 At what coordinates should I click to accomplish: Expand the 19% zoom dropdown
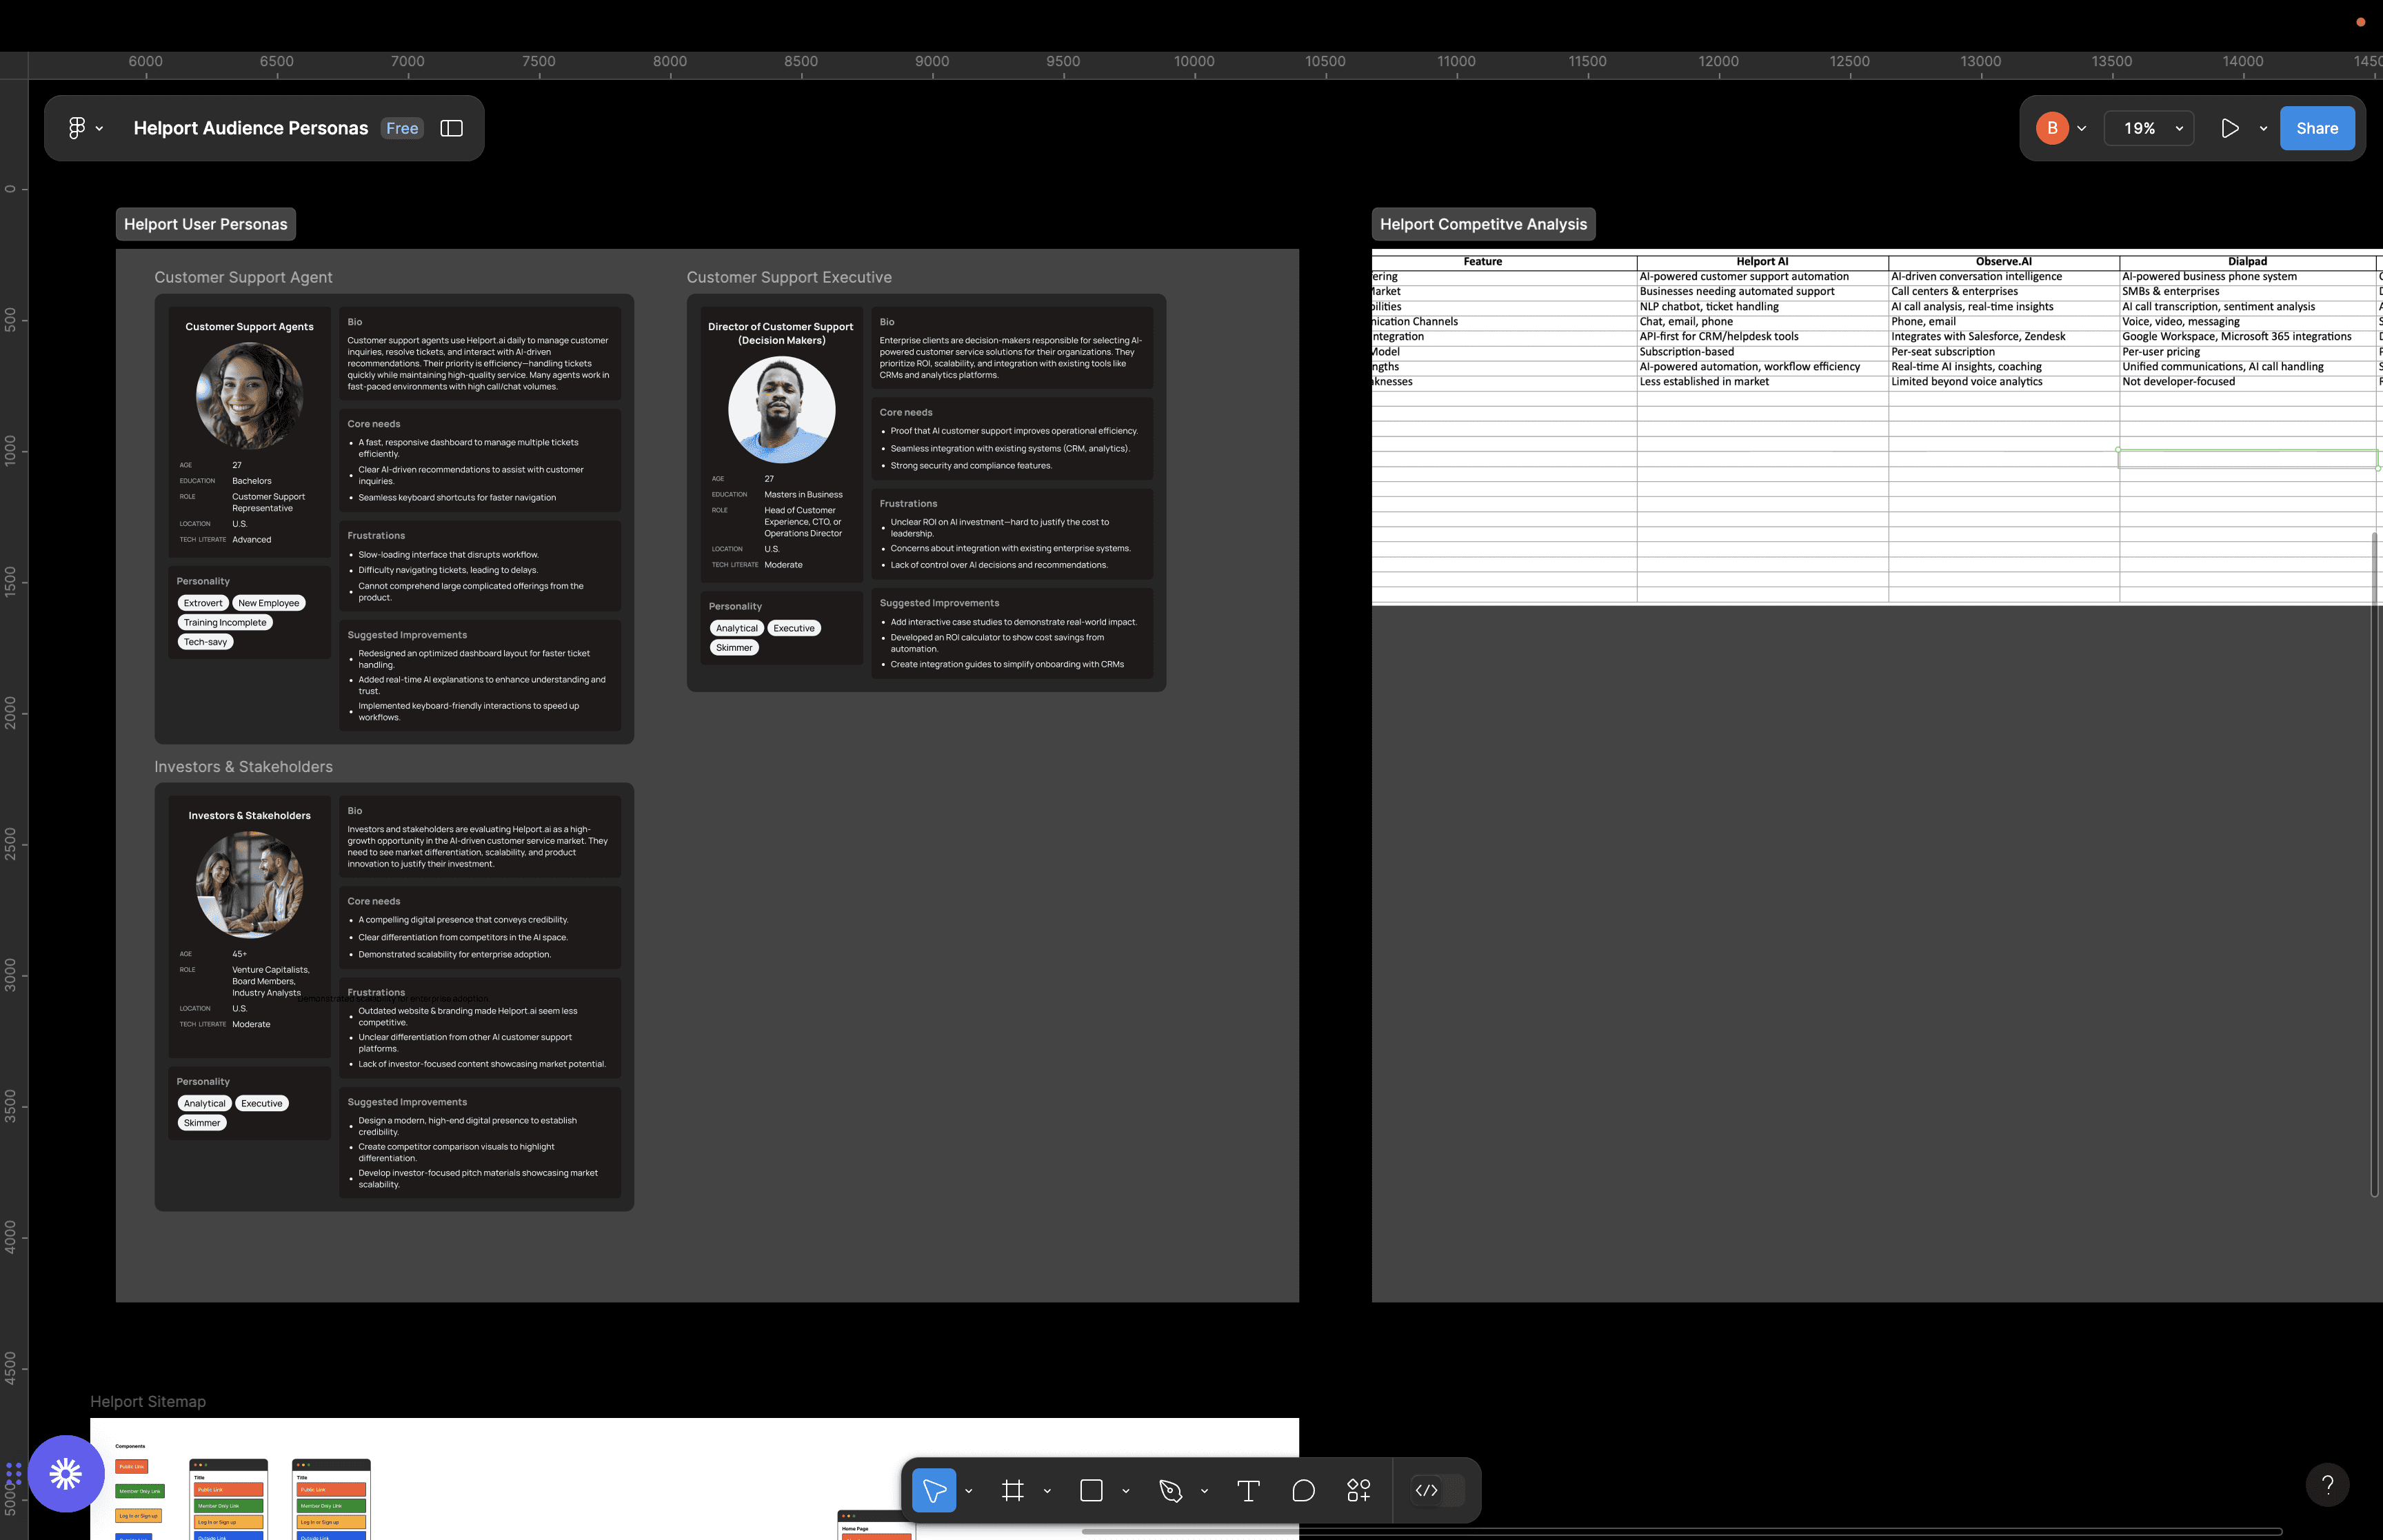[x=2150, y=128]
